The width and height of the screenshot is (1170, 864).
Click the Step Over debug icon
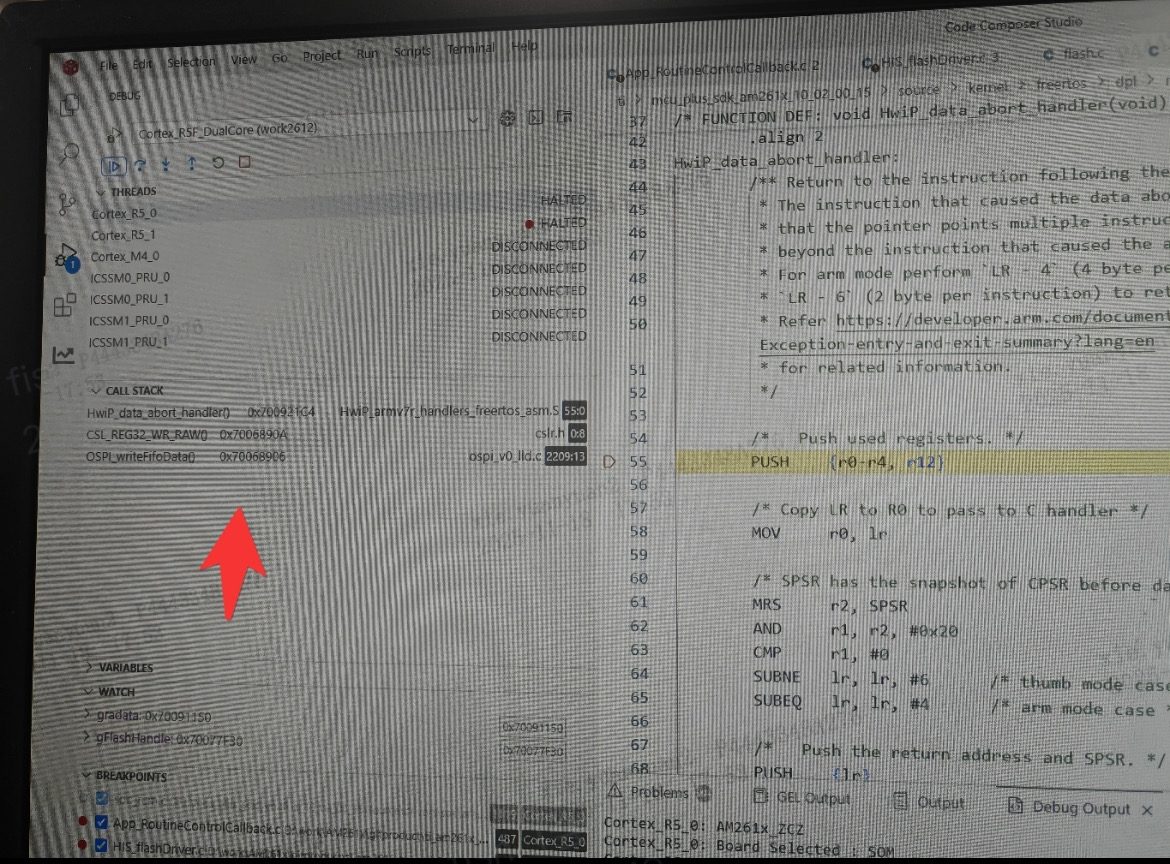tap(140, 165)
